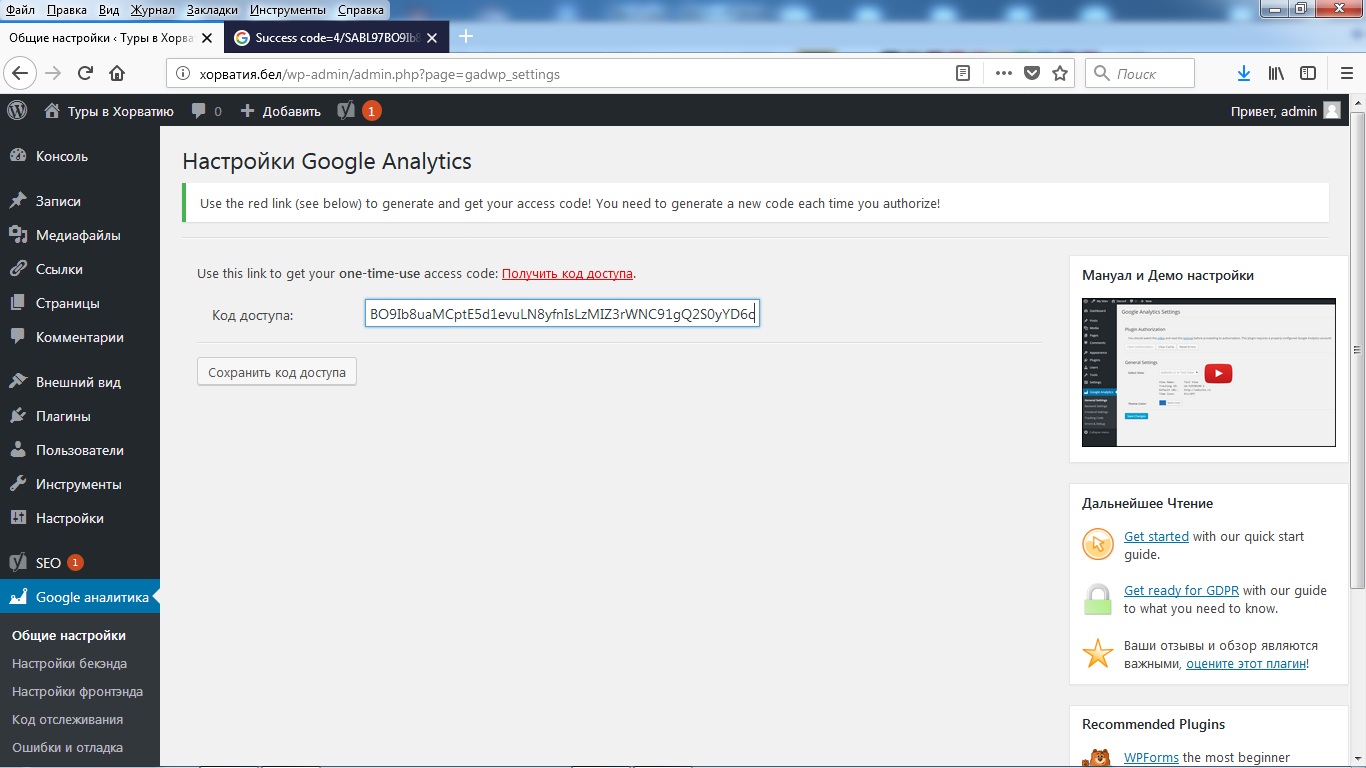Open the Firefox hamburger menu

coord(1346,73)
